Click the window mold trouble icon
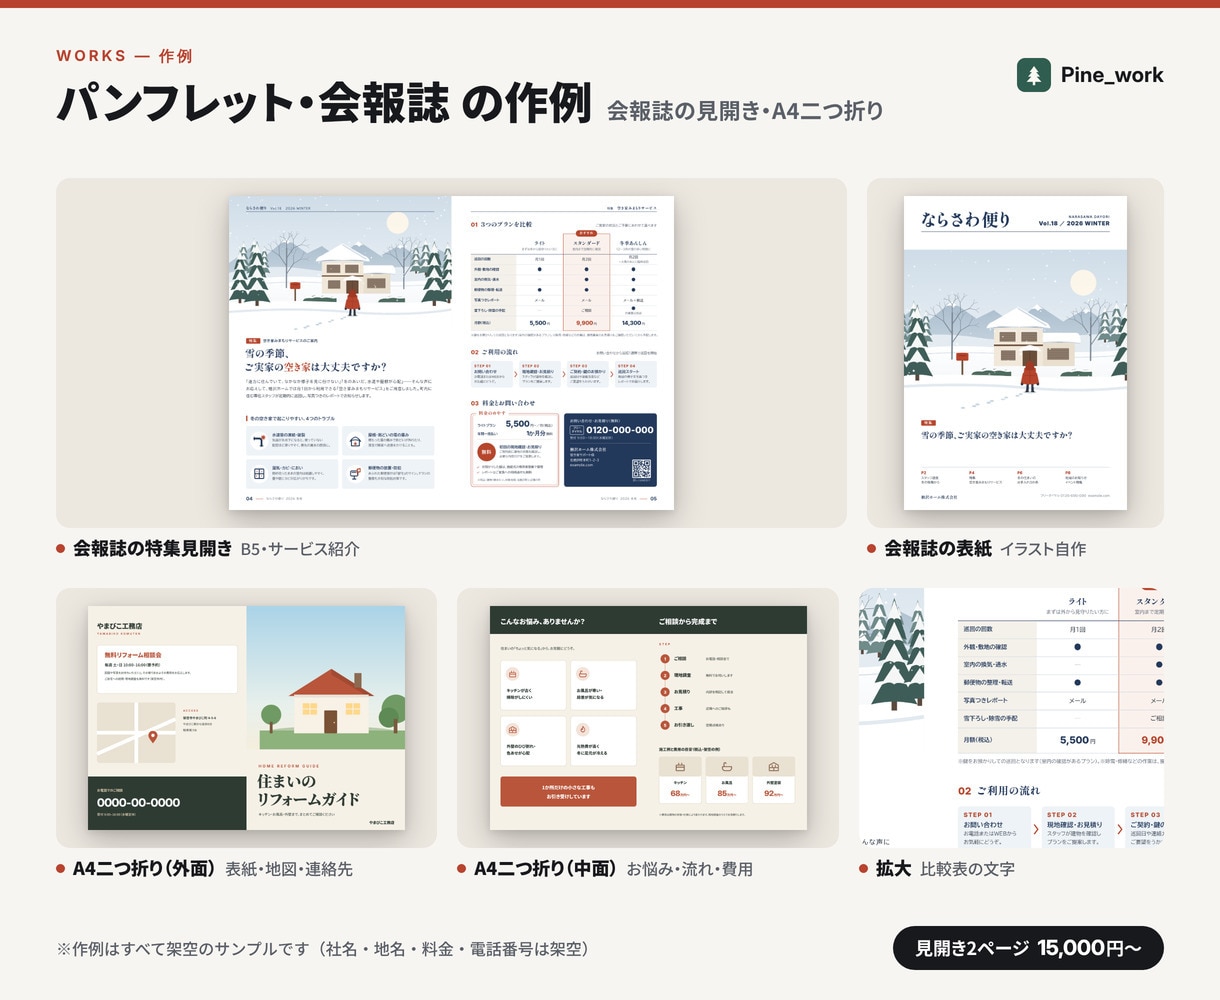The width and height of the screenshot is (1220, 1000). click(259, 473)
